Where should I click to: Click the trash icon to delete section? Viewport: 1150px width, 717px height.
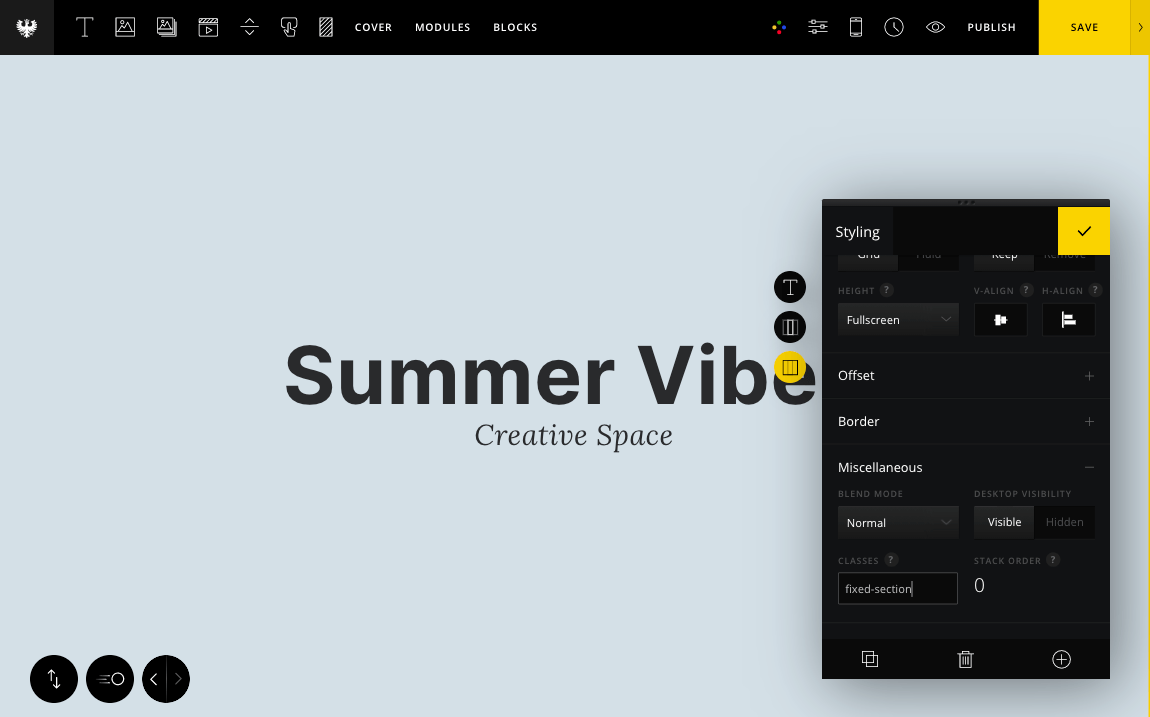965,659
